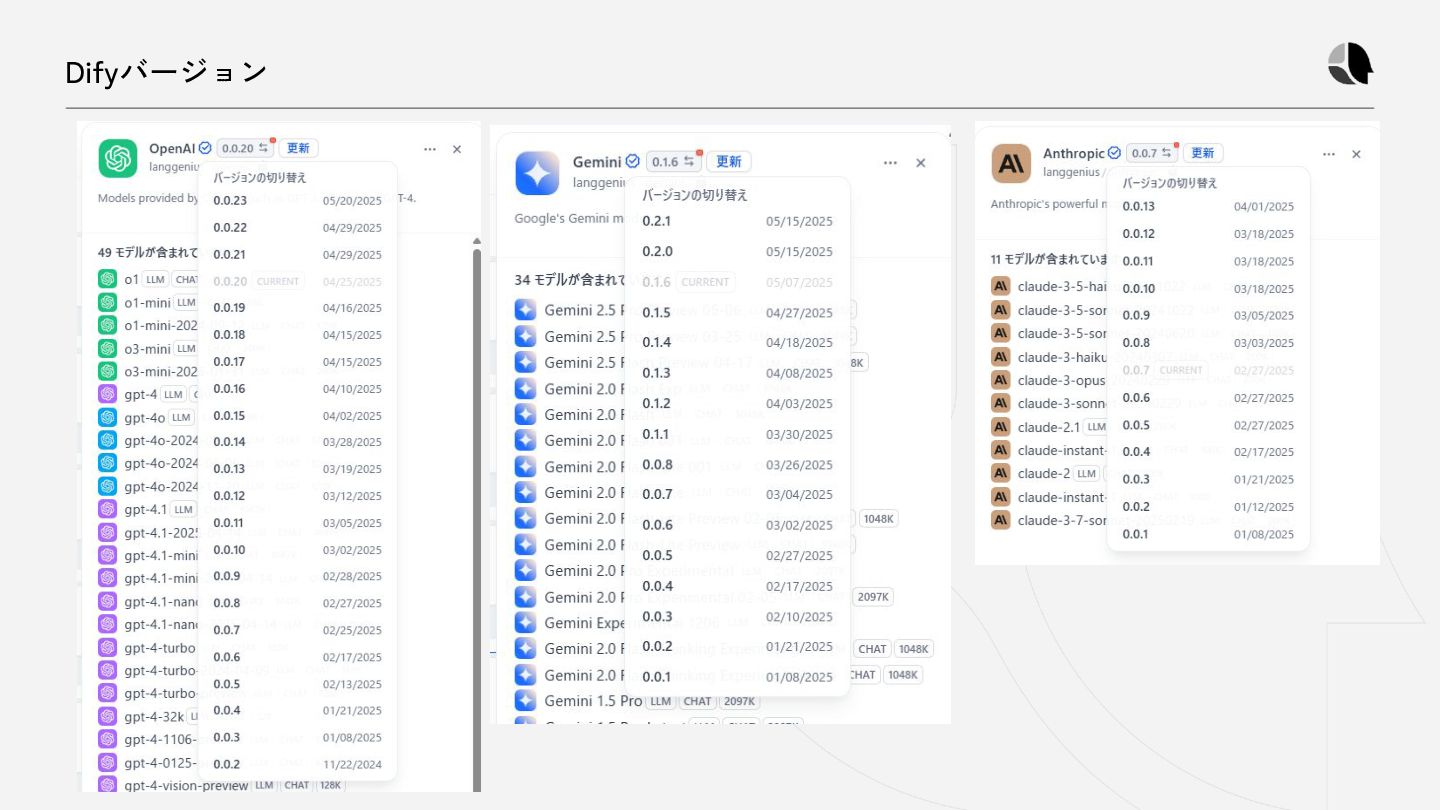The width and height of the screenshot is (1440, 810).
Task: Click the claude-3-haiku model row text
Action: pyautogui.click(x=1061, y=357)
